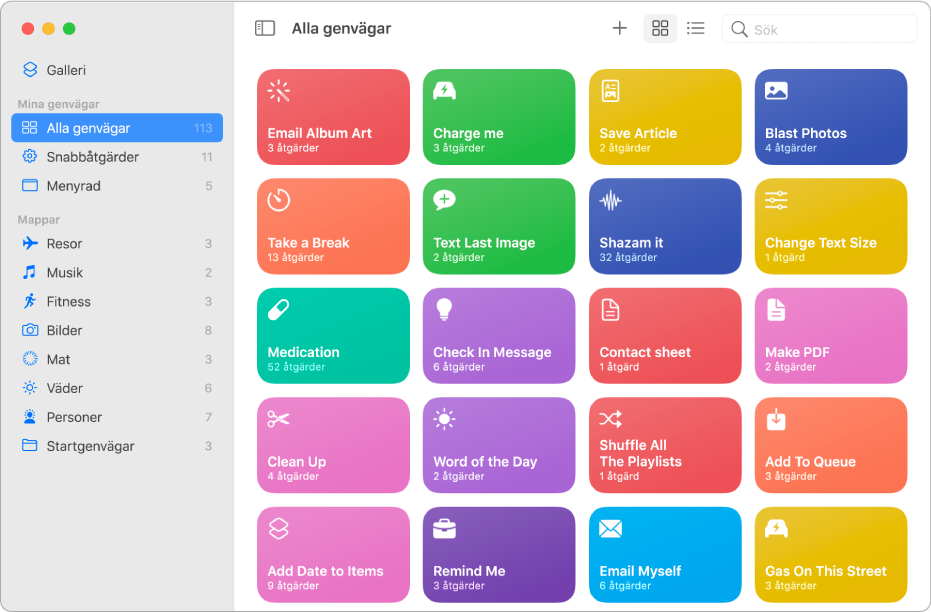Open the Väder folder
Image resolution: width=931 pixels, height=612 pixels.
[x=64, y=388]
